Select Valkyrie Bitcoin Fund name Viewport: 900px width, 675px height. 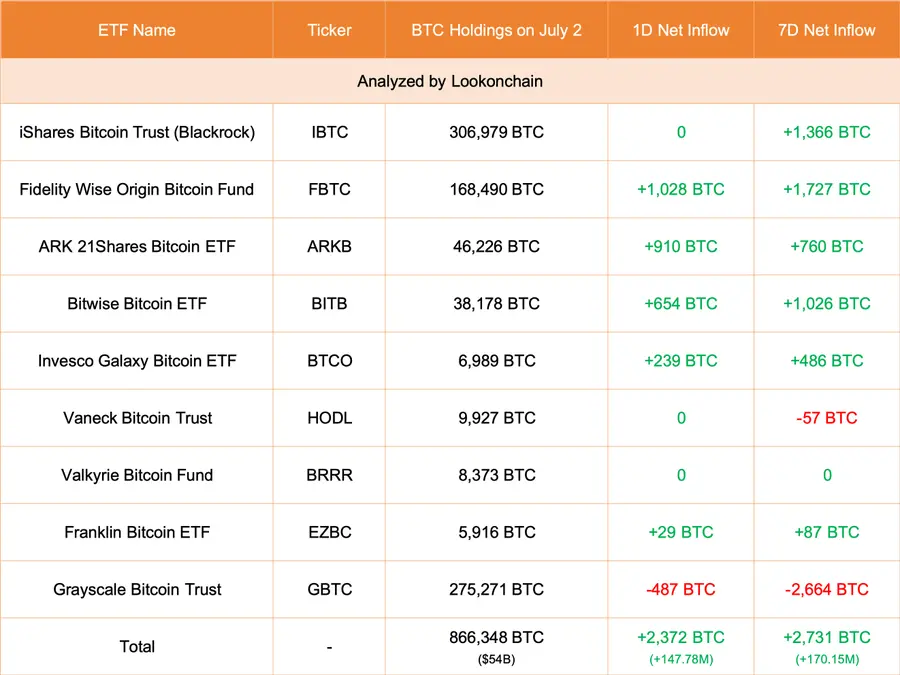[x=137, y=475]
